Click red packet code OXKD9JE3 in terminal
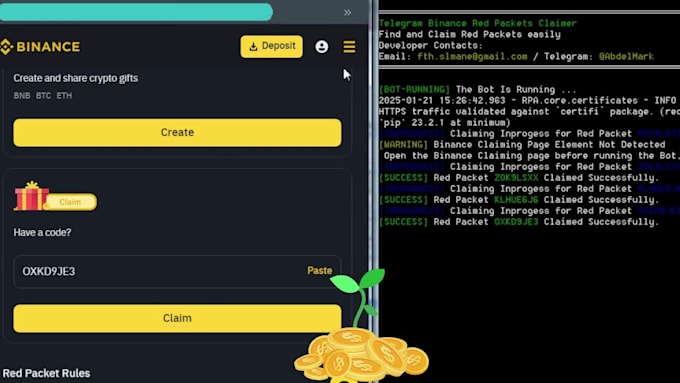 (516, 222)
